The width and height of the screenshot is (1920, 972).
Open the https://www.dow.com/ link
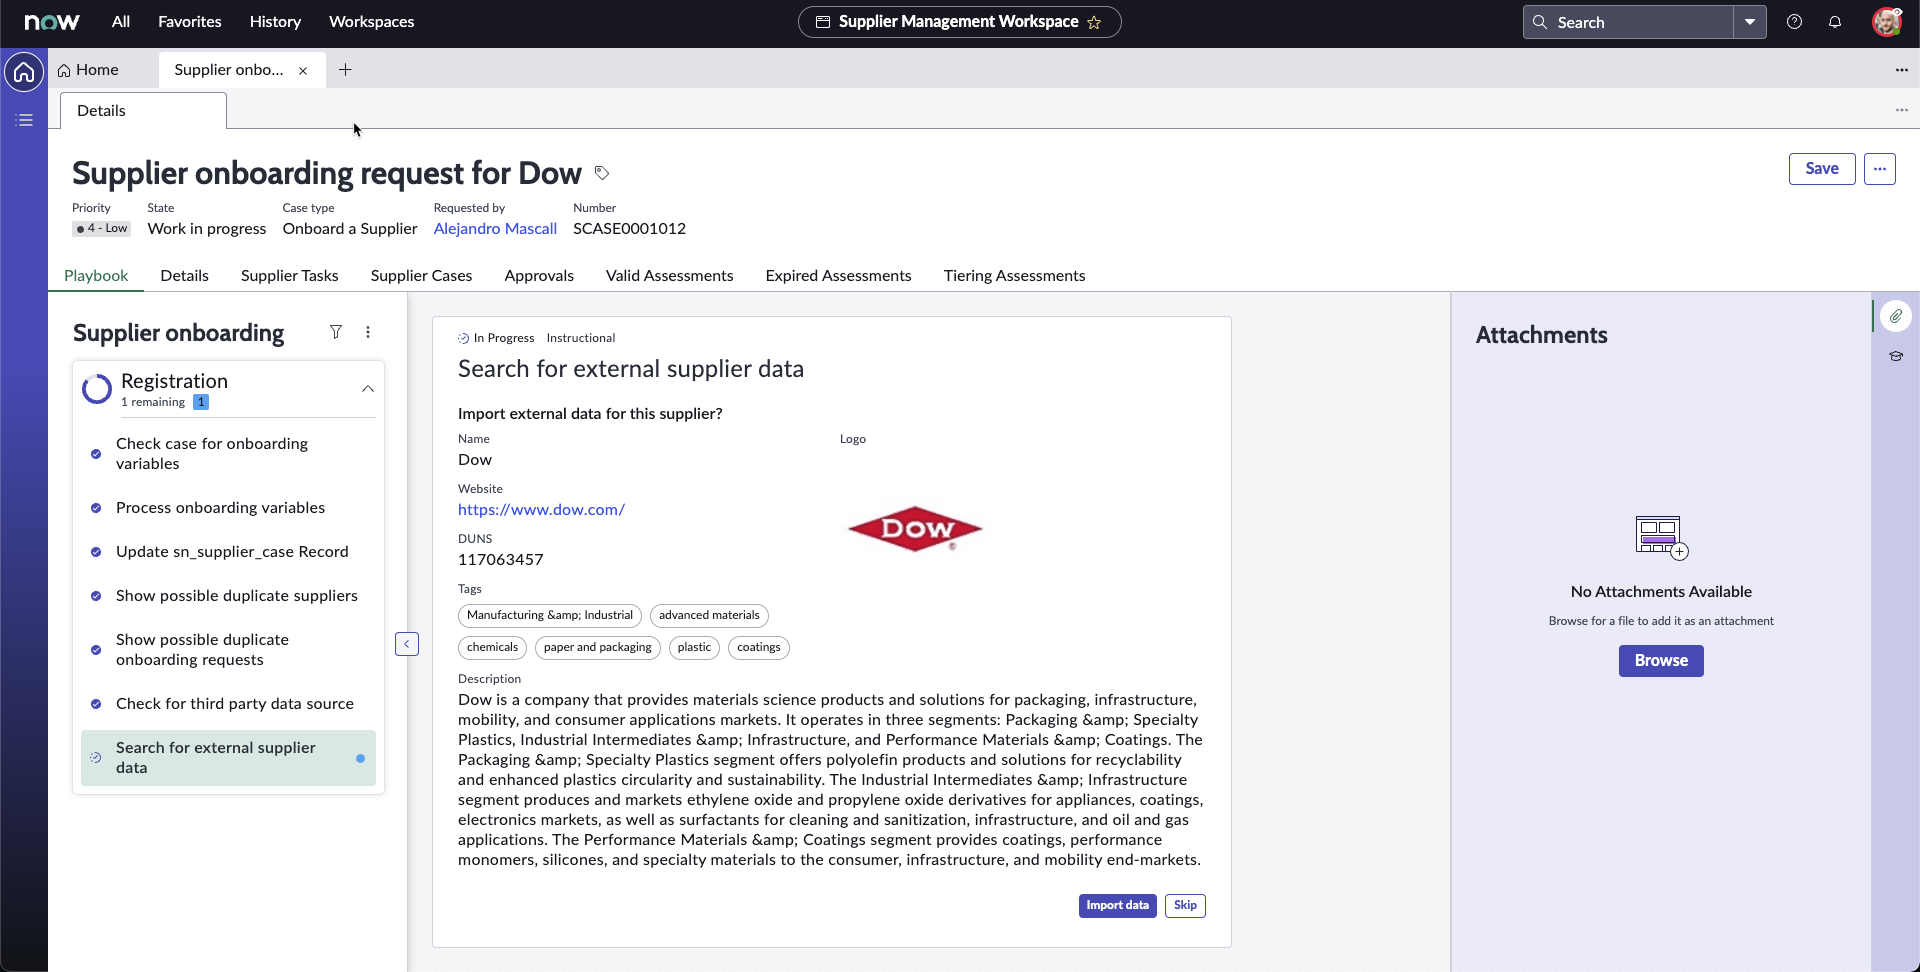541,510
